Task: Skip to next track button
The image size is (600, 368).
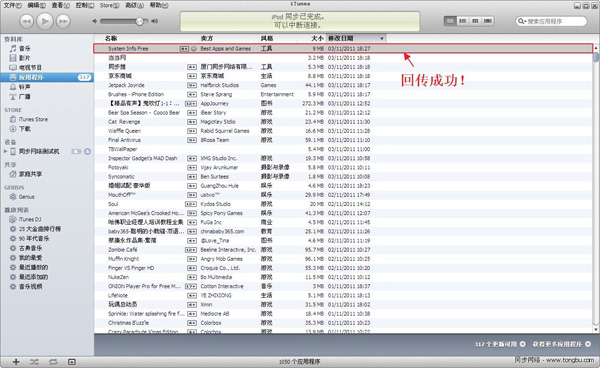Action: (x=63, y=21)
